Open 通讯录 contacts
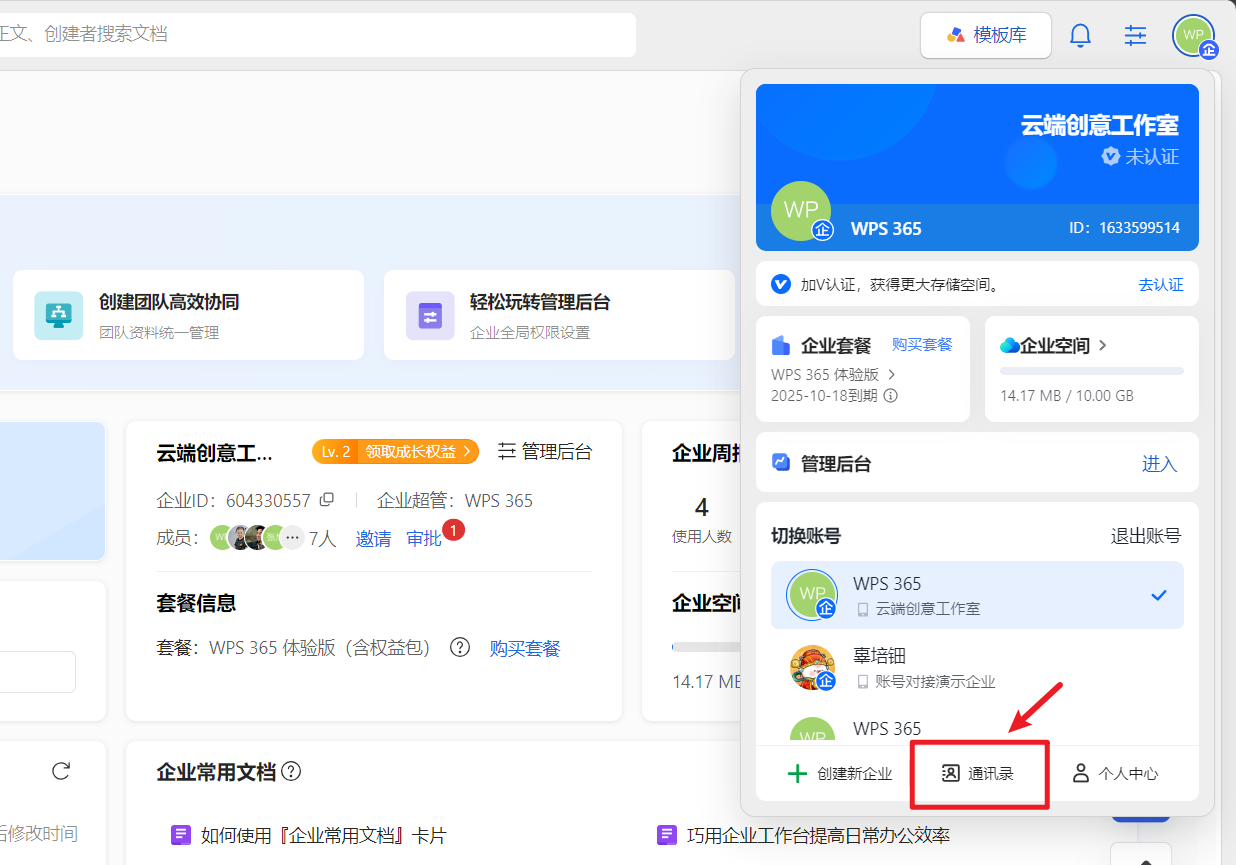 click(979, 774)
